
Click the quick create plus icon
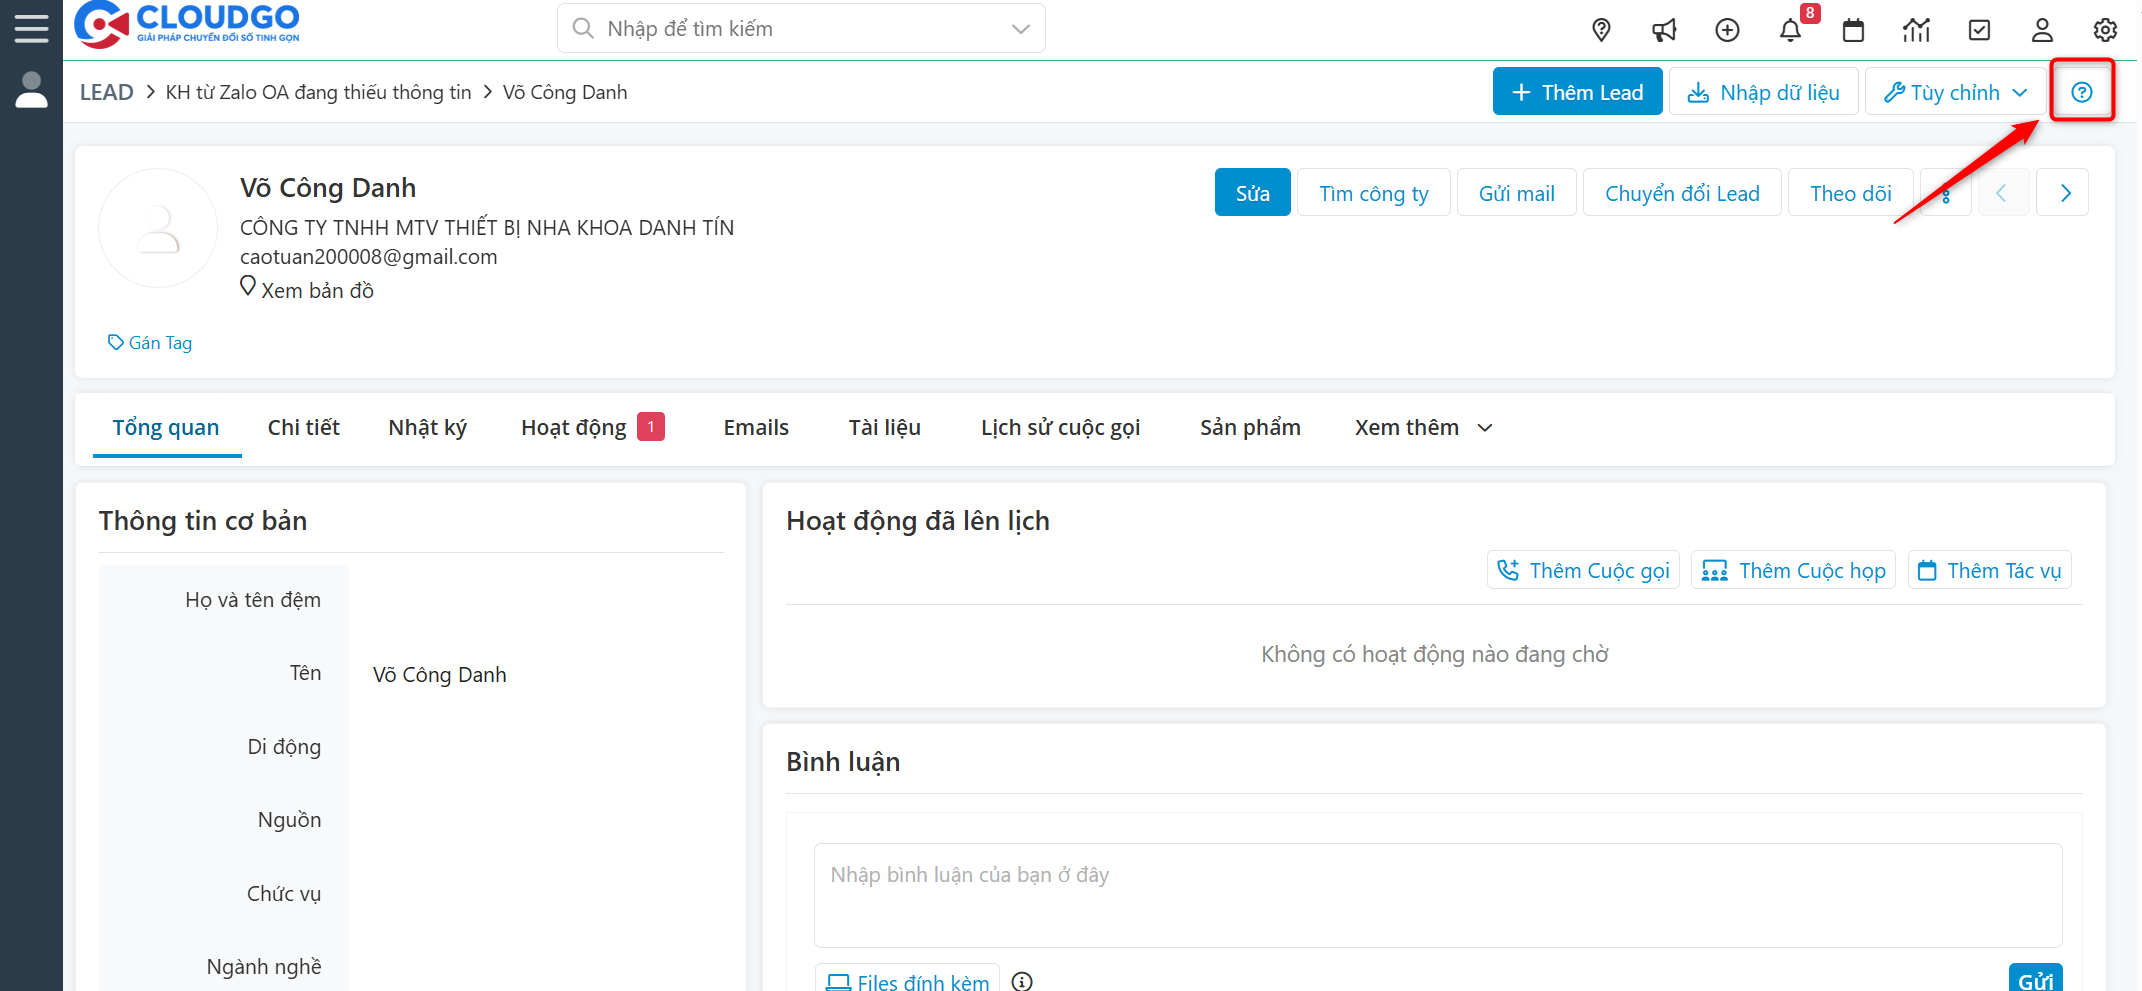click(x=1727, y=30)
